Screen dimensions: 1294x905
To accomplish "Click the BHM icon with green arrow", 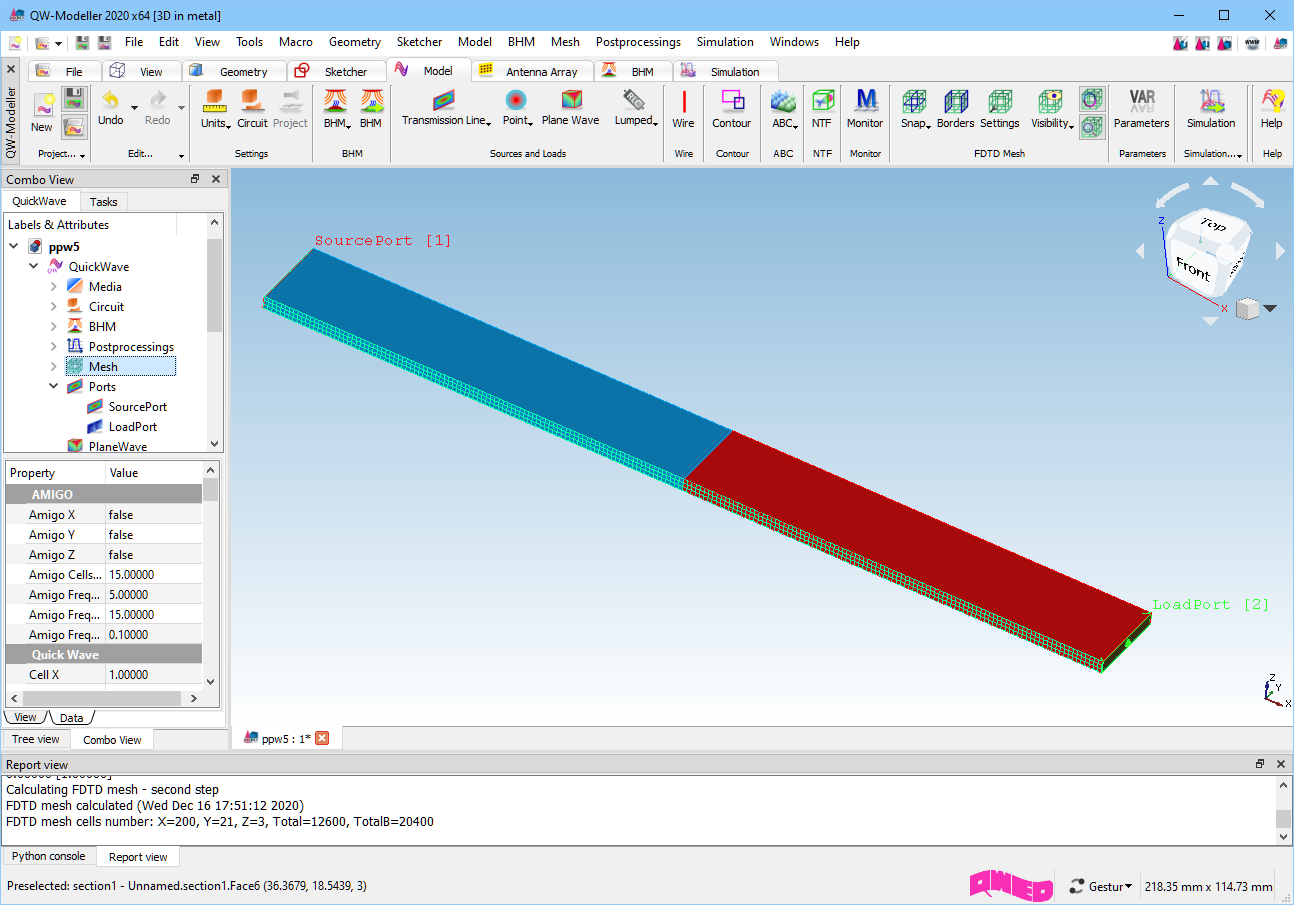I will [371, 110].
